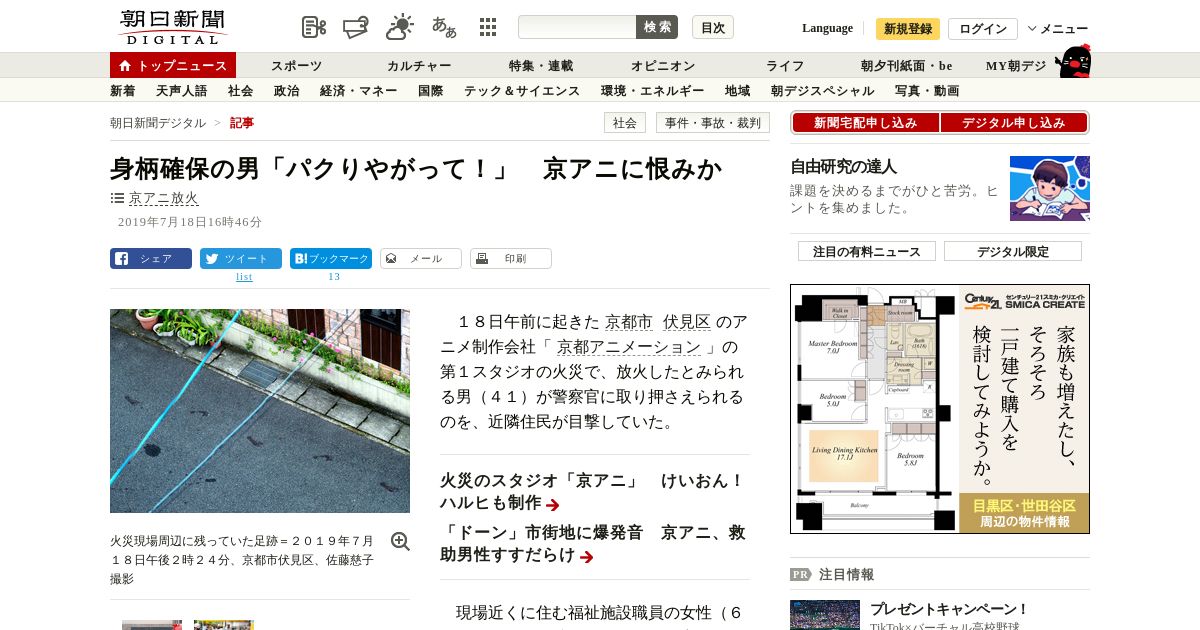Select the 朝夕刊紙面・be tab
Image resolution: width=1200 pixels, height=630 pixels.
tap(907, 65)
